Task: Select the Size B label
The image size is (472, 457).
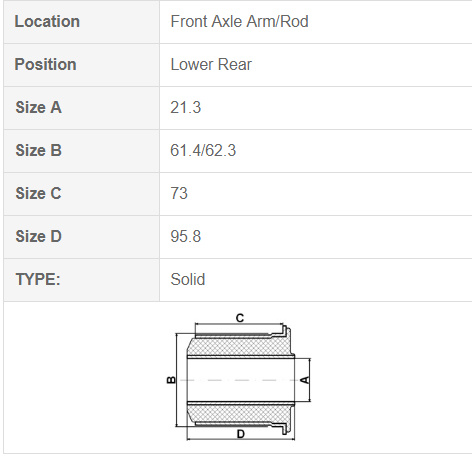Action: (x=38, y=150)
